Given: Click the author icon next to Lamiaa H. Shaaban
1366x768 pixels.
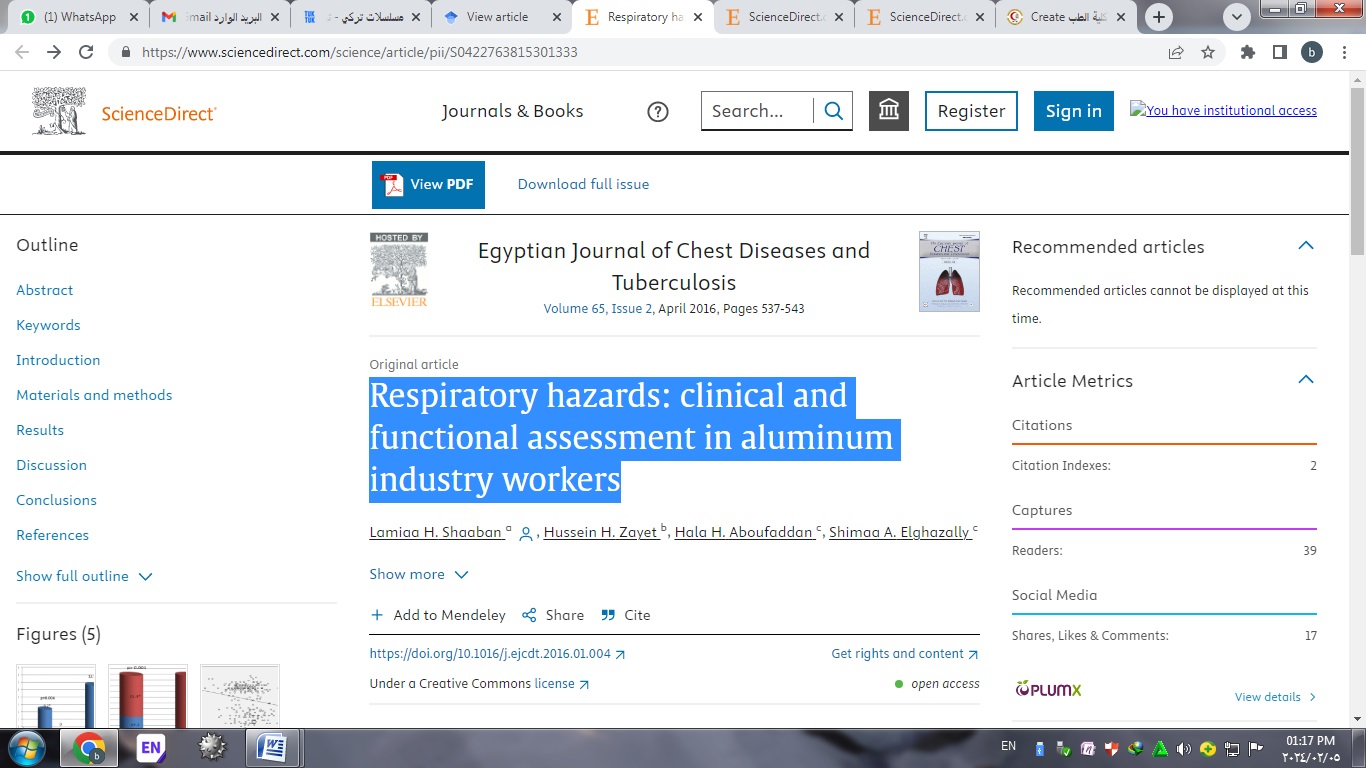Looking at the screenshot, I should pyautogui.click(x=526, y=533).
